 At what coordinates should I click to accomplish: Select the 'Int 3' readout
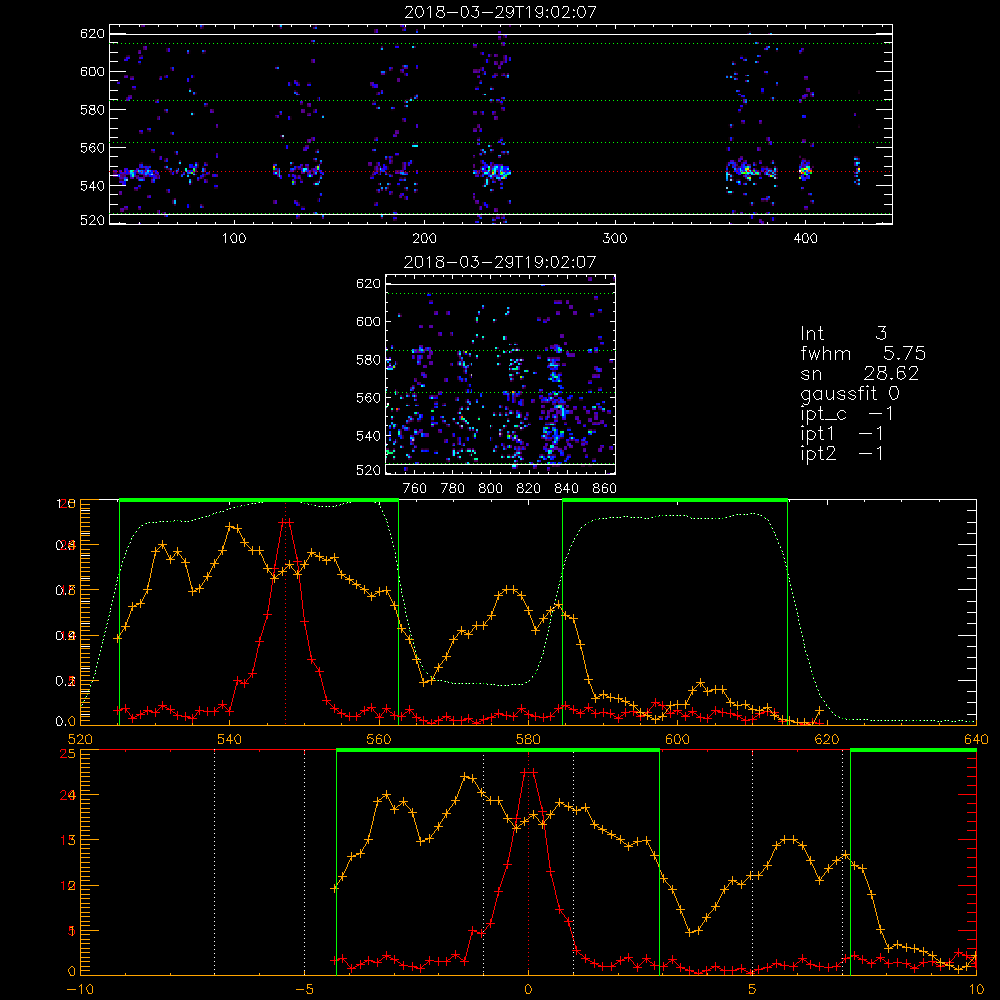coord(844,333)
